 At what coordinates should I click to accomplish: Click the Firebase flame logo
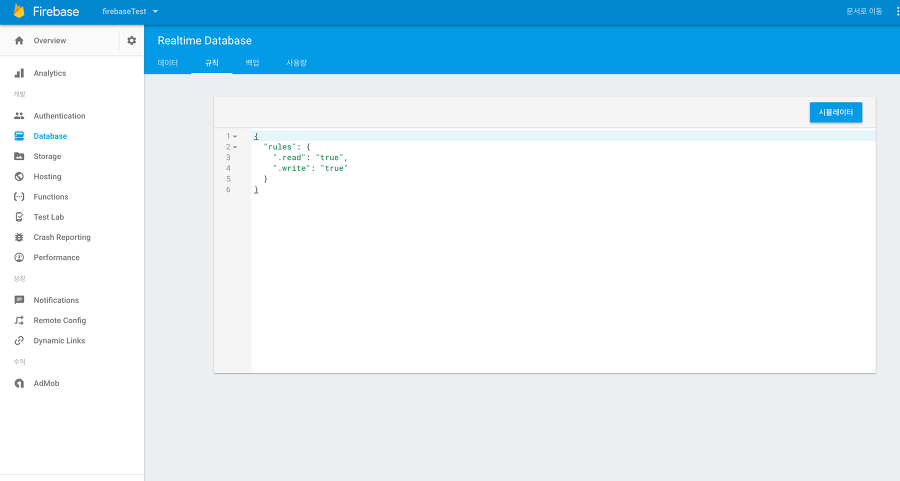(19, 11)
